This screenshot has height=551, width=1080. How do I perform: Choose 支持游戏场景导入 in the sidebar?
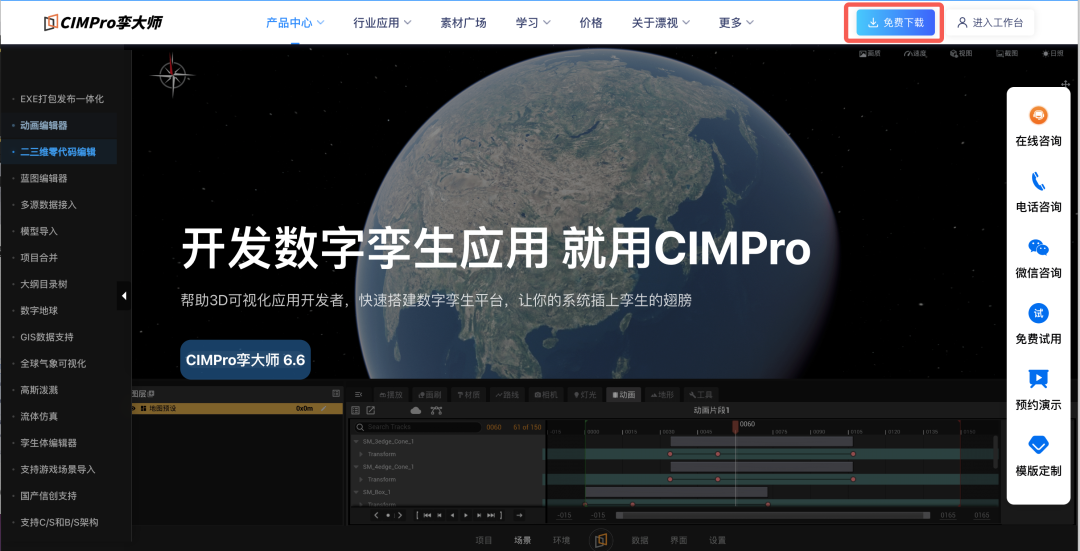point(58,469)
